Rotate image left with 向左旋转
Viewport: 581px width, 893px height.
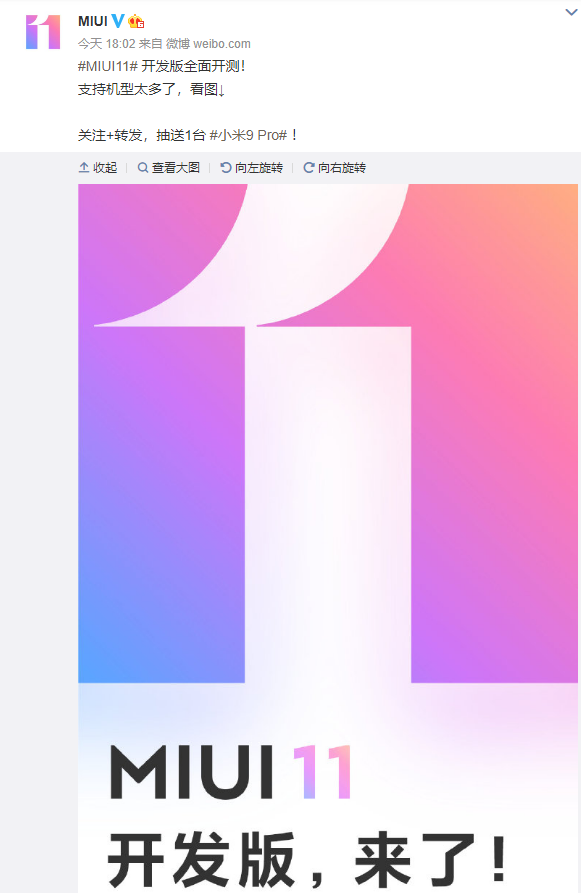coord(252,167)
